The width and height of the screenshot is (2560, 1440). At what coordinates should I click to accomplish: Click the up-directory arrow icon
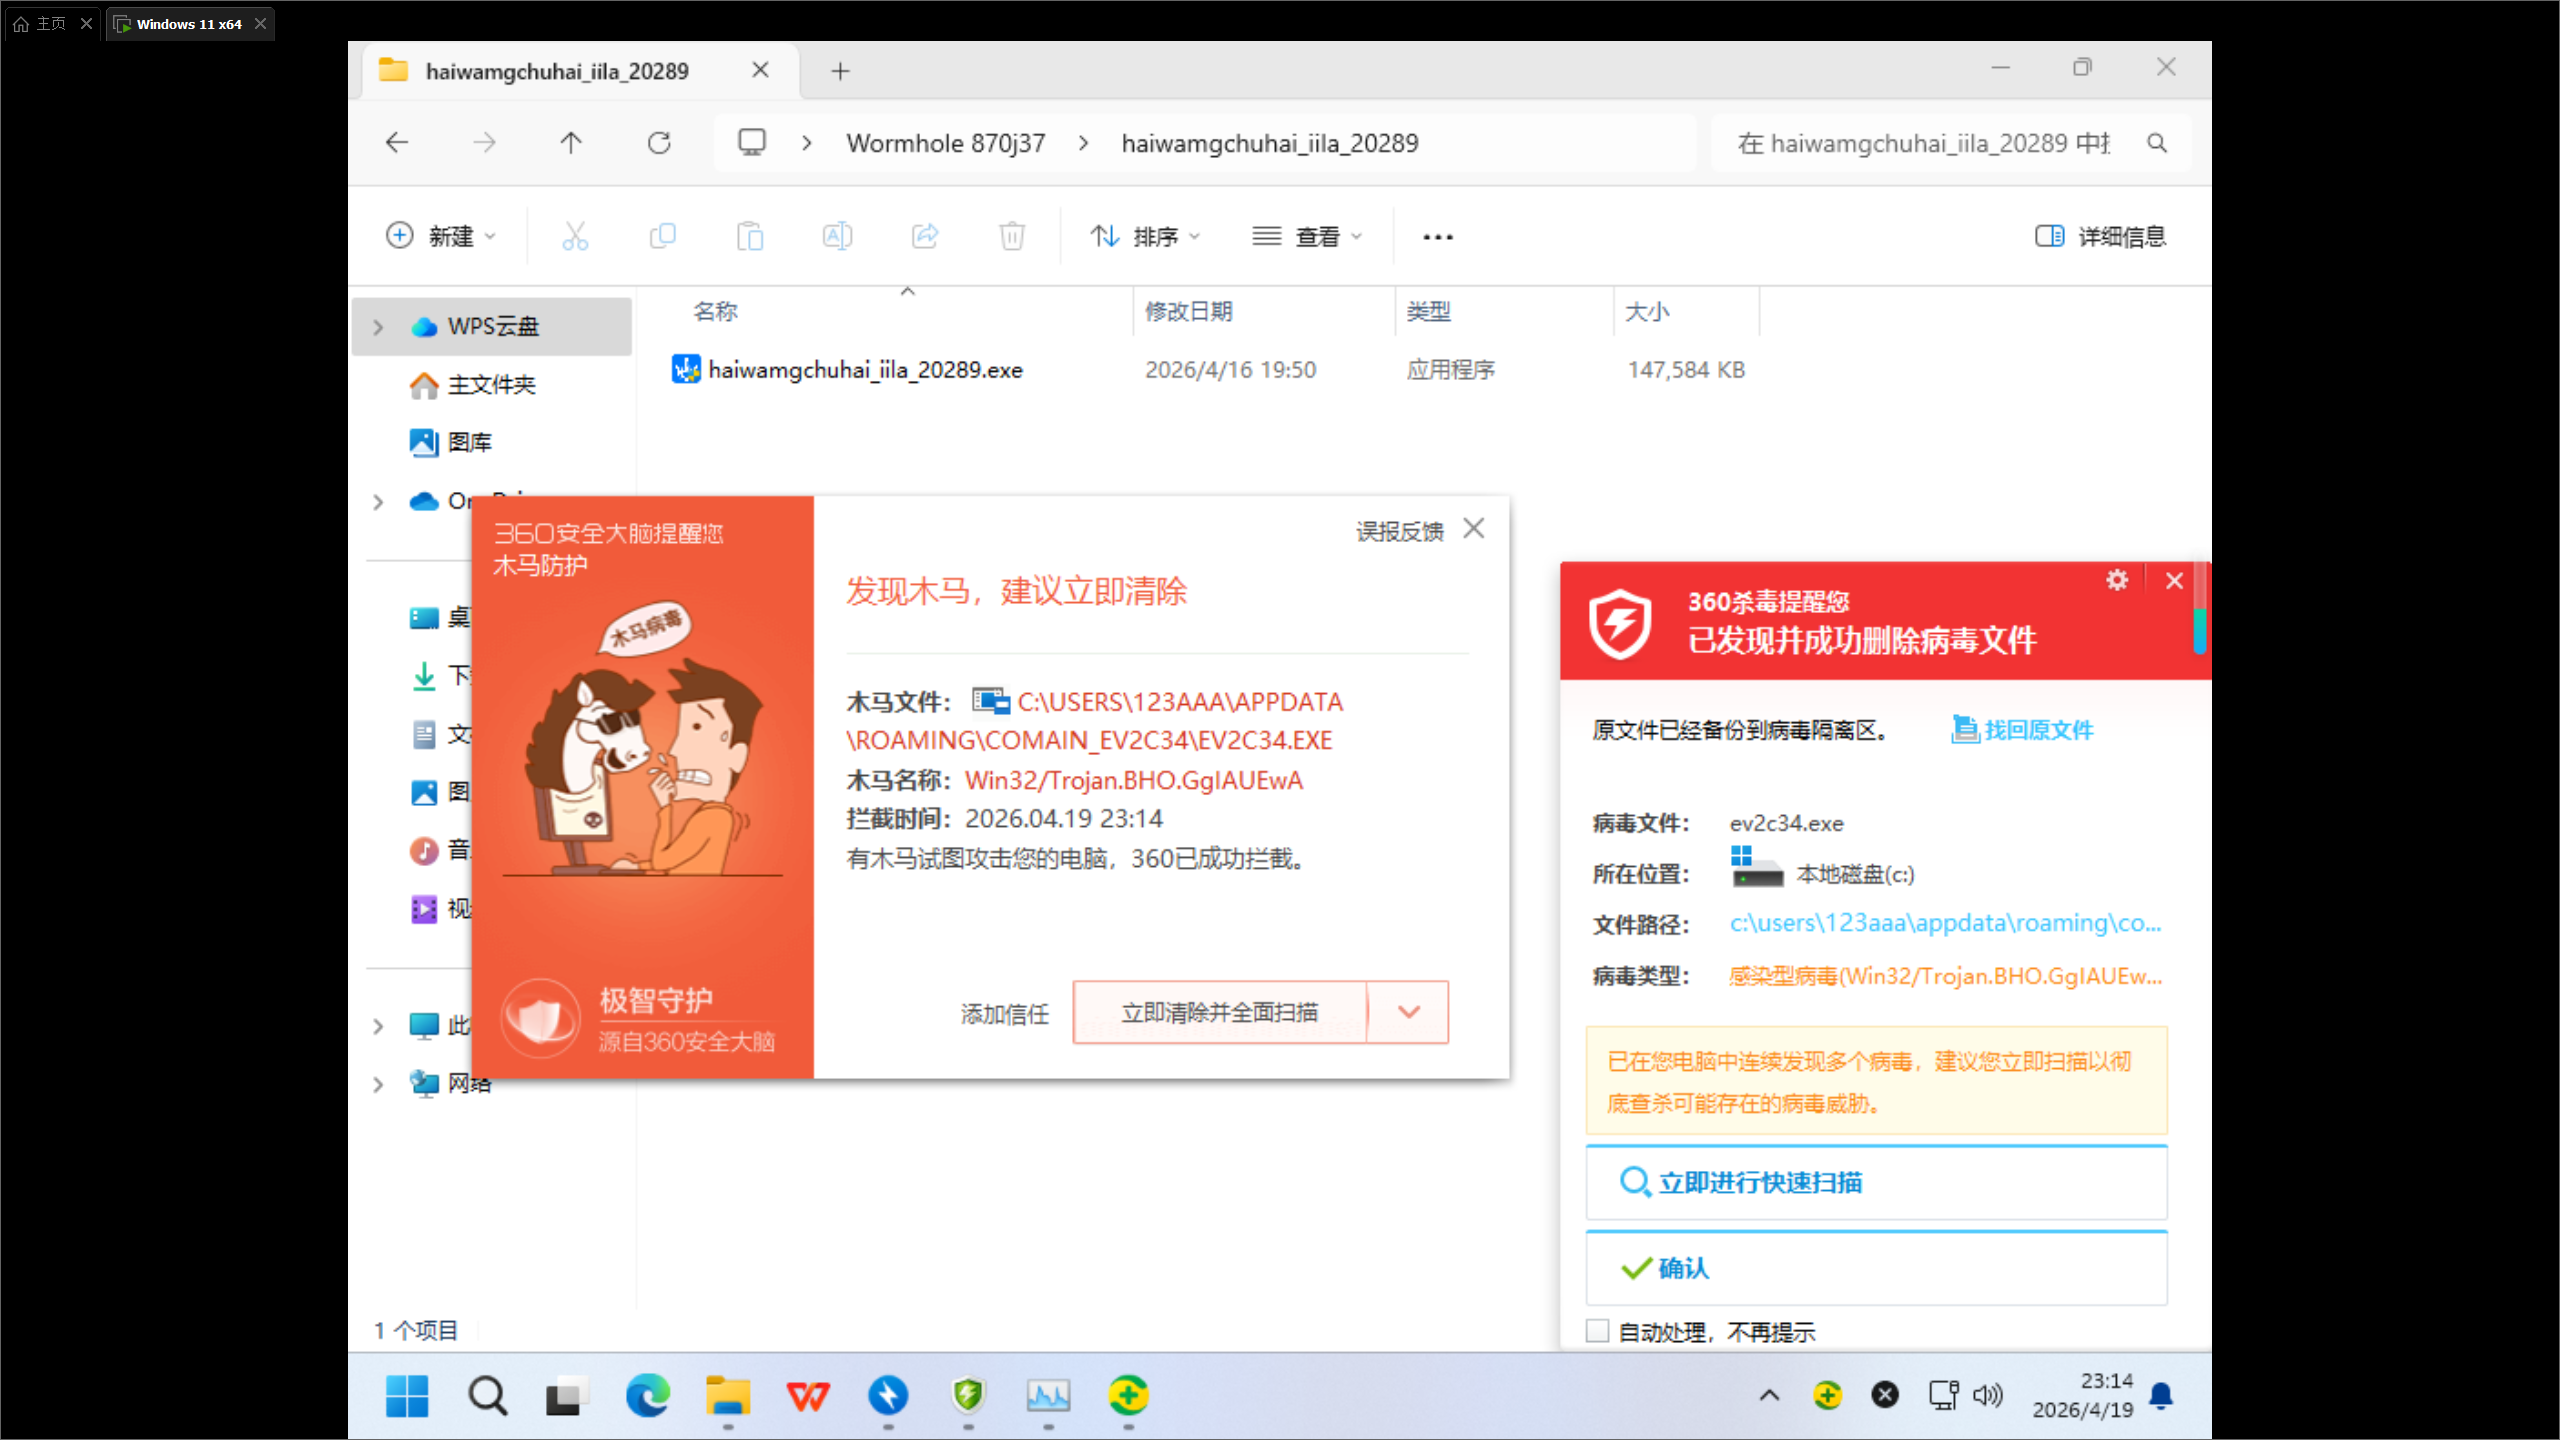click(x=571, y=143)
